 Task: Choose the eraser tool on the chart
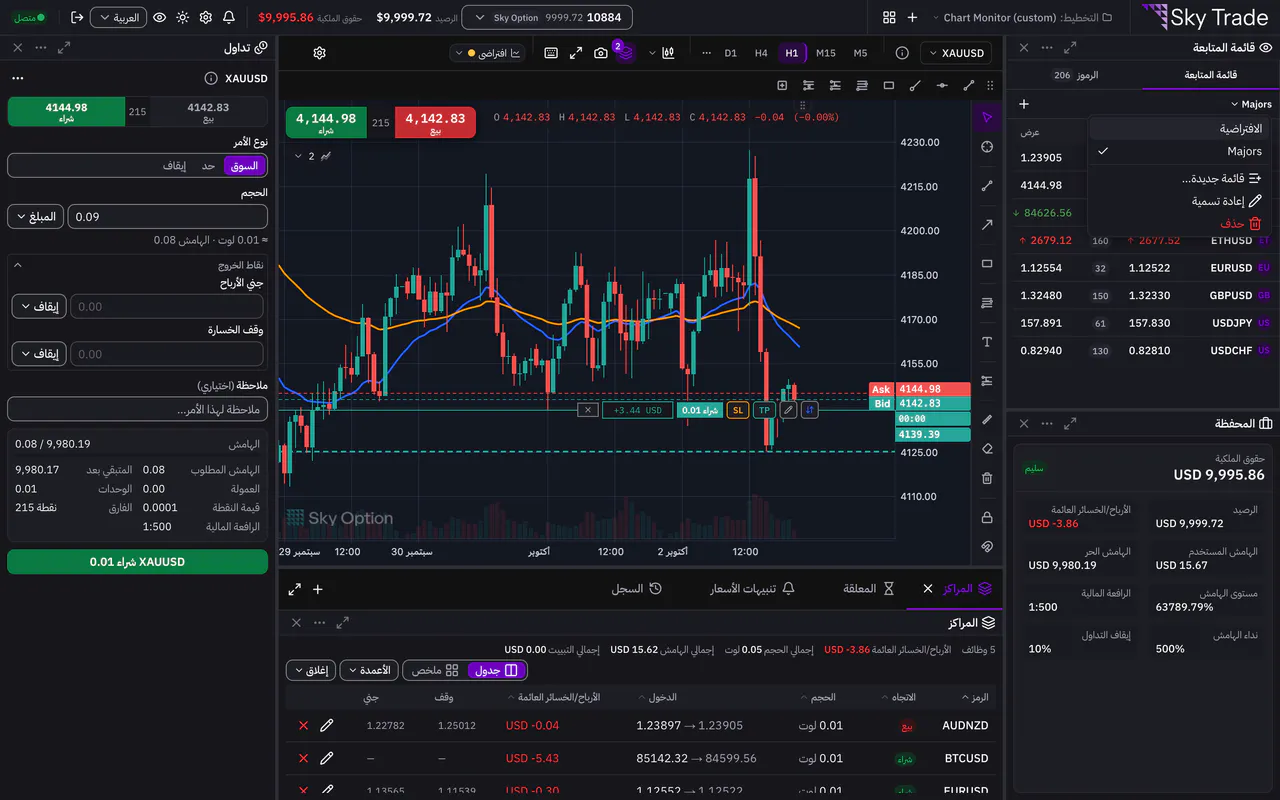tap(987, 449)
